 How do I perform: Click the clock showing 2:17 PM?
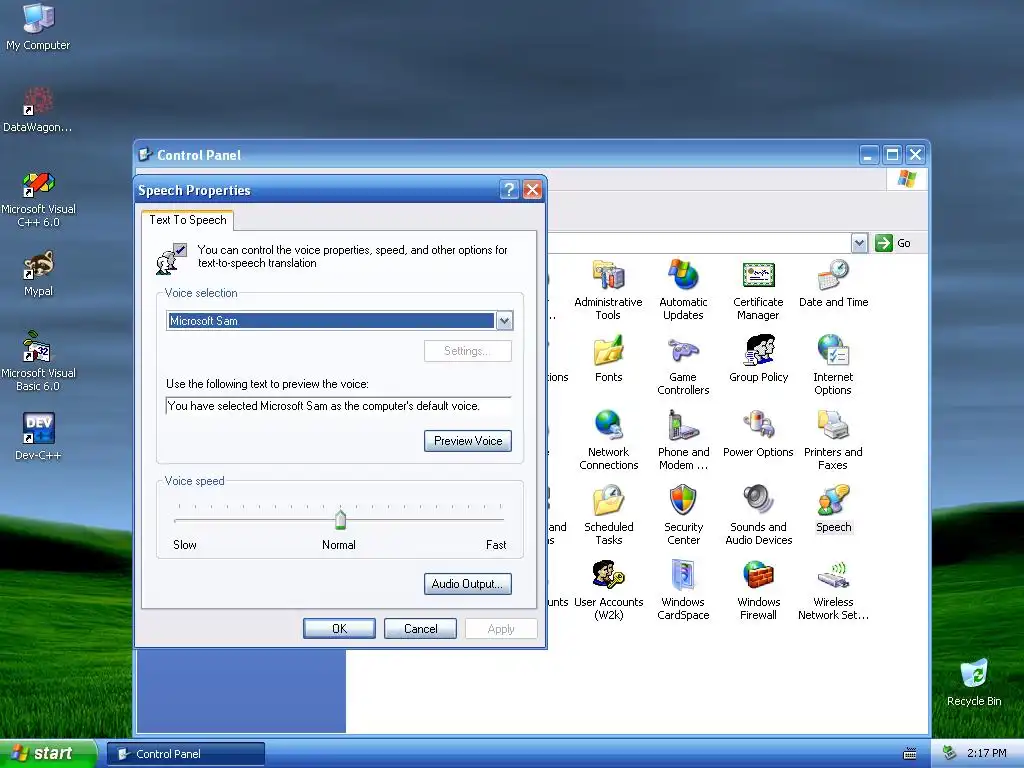[986, 753]
